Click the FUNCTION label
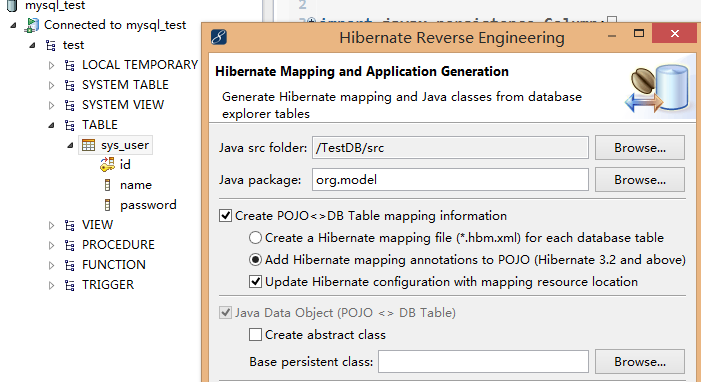Image resolution: width=701 pixels, height=382 pixels. (x=114, y=265)
